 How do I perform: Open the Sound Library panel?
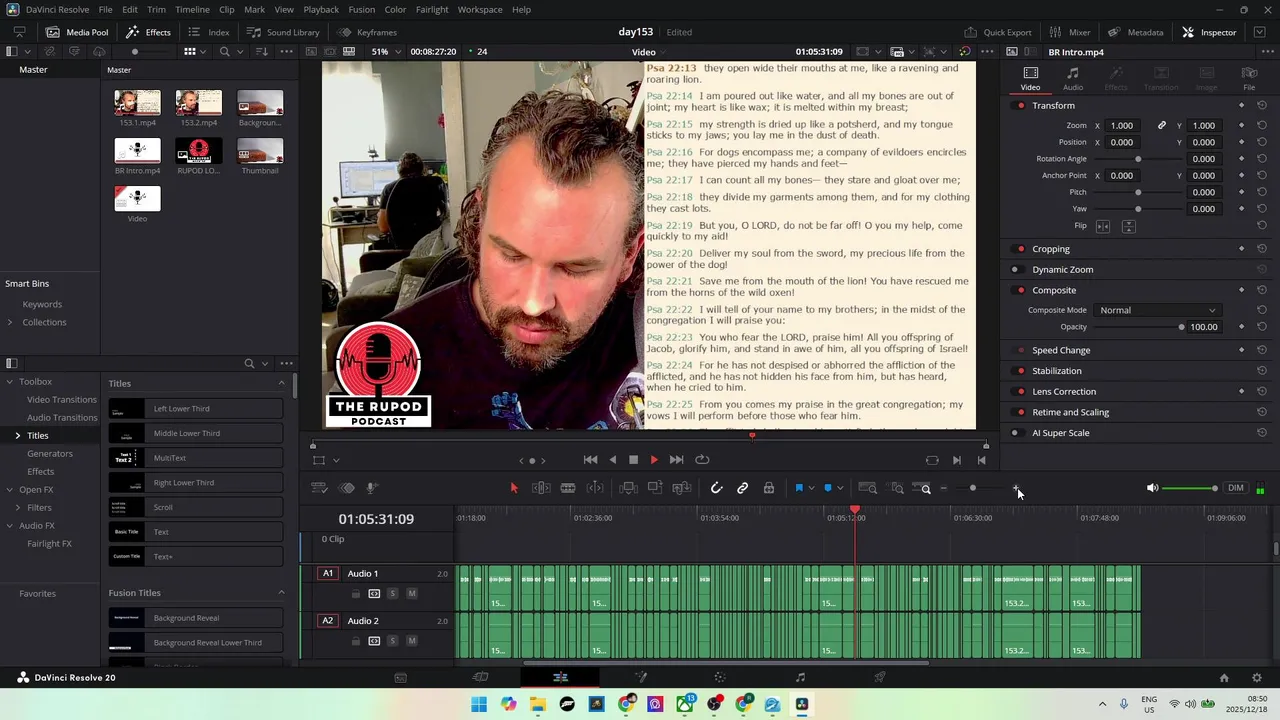click(x=282, y=32)
